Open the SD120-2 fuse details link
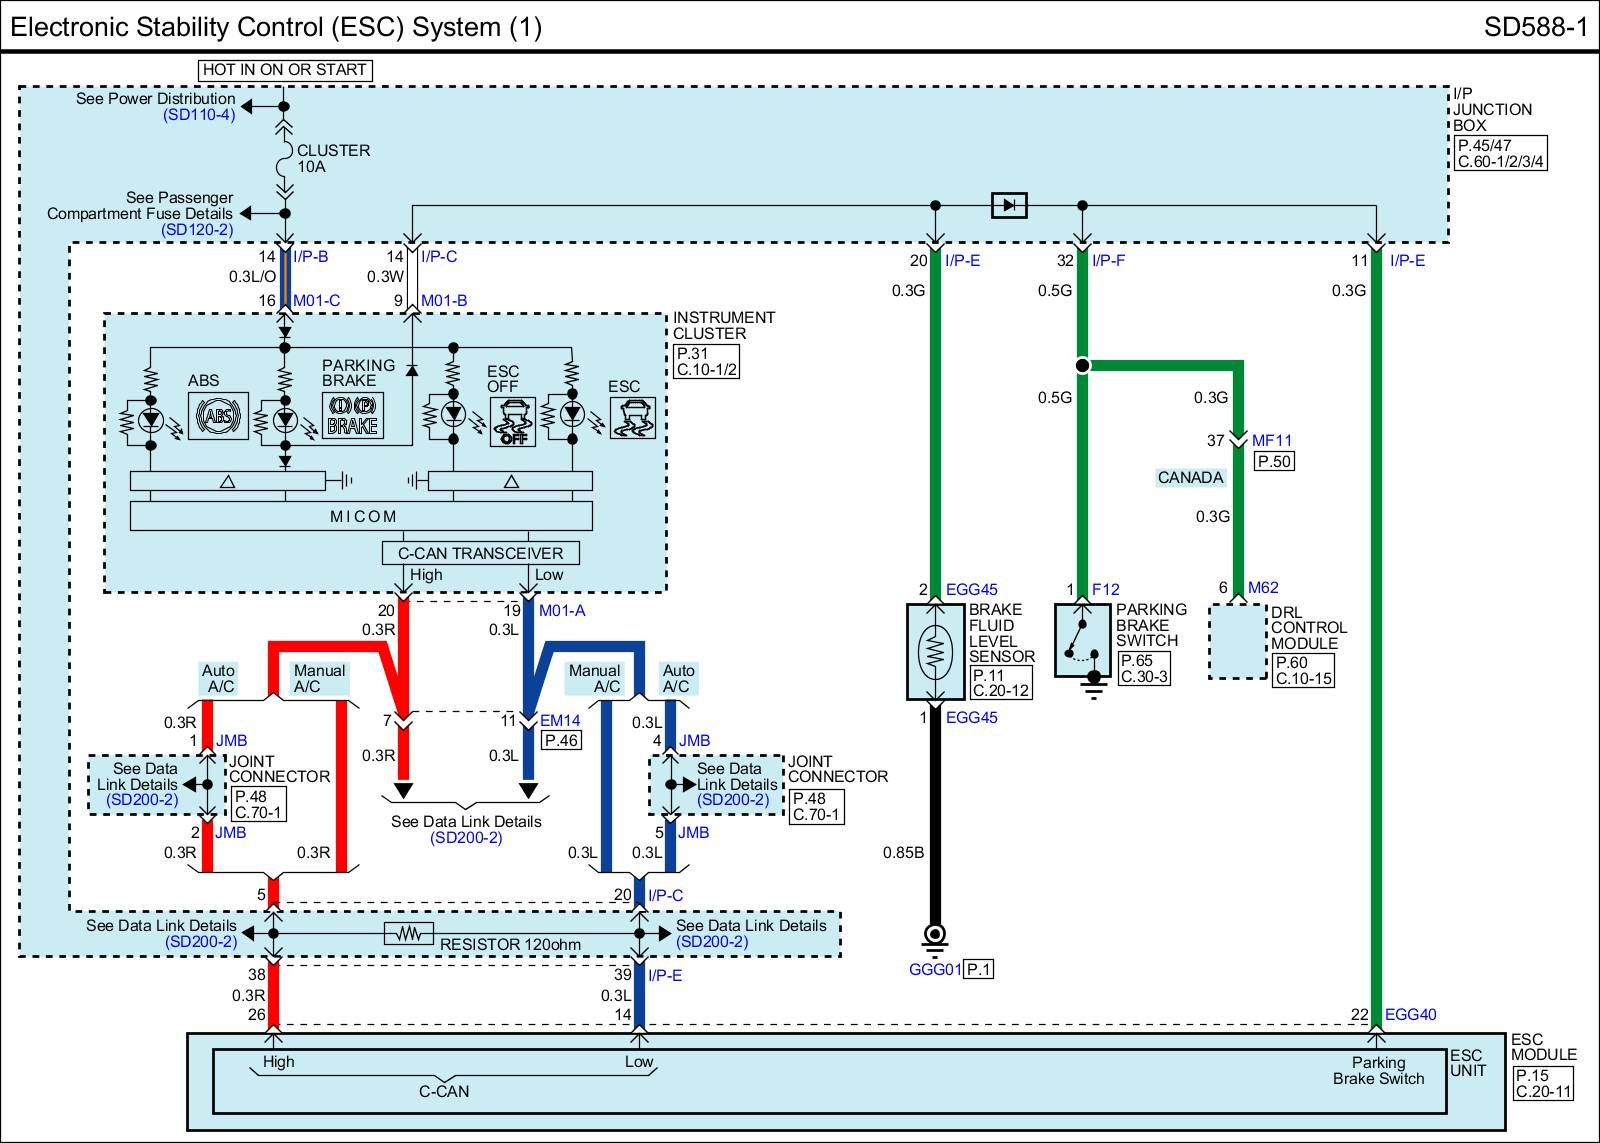 197,230
